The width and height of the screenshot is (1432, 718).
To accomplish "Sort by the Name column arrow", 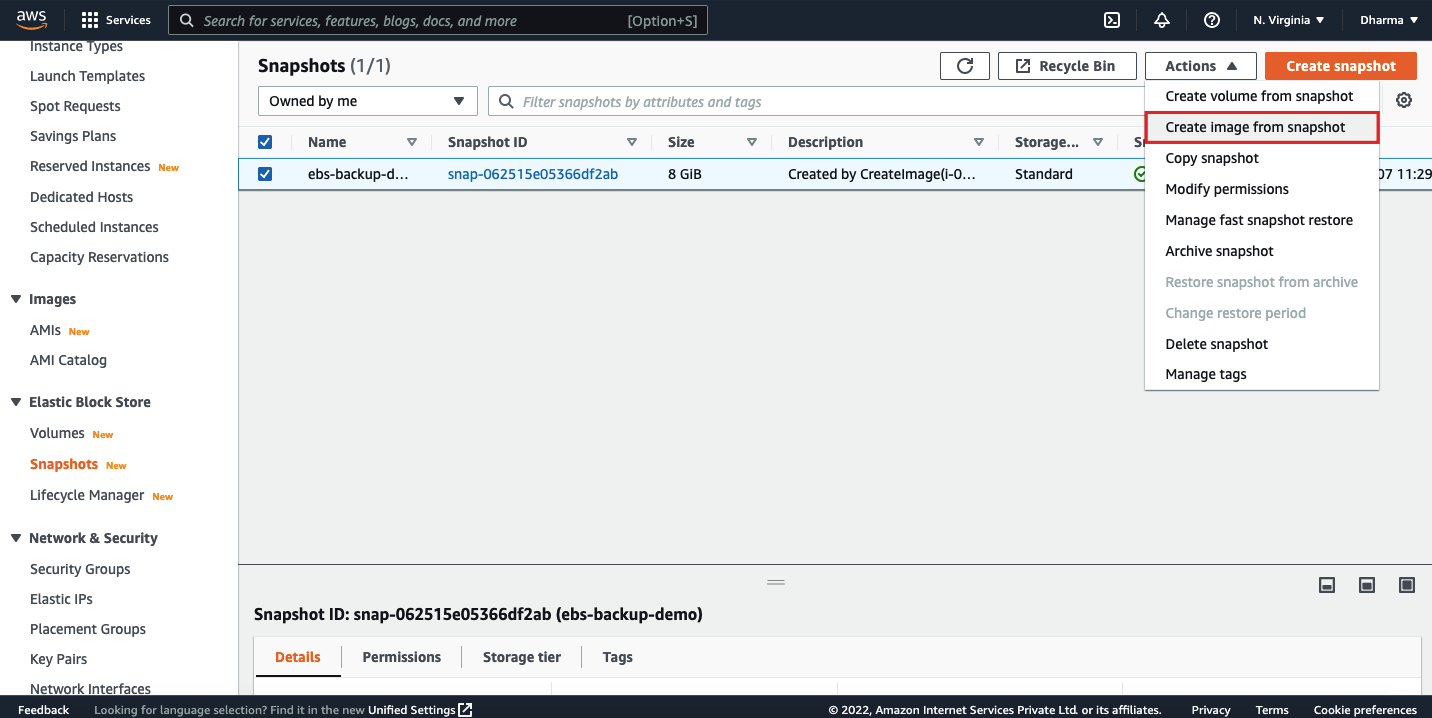I will (412, 142).
